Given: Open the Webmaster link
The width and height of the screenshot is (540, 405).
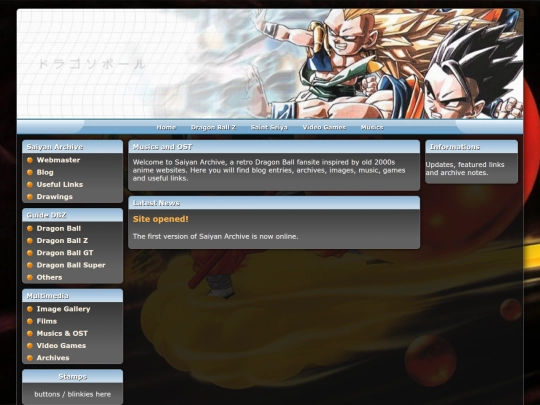Looking at the screenshot, I should coord(58,160).
